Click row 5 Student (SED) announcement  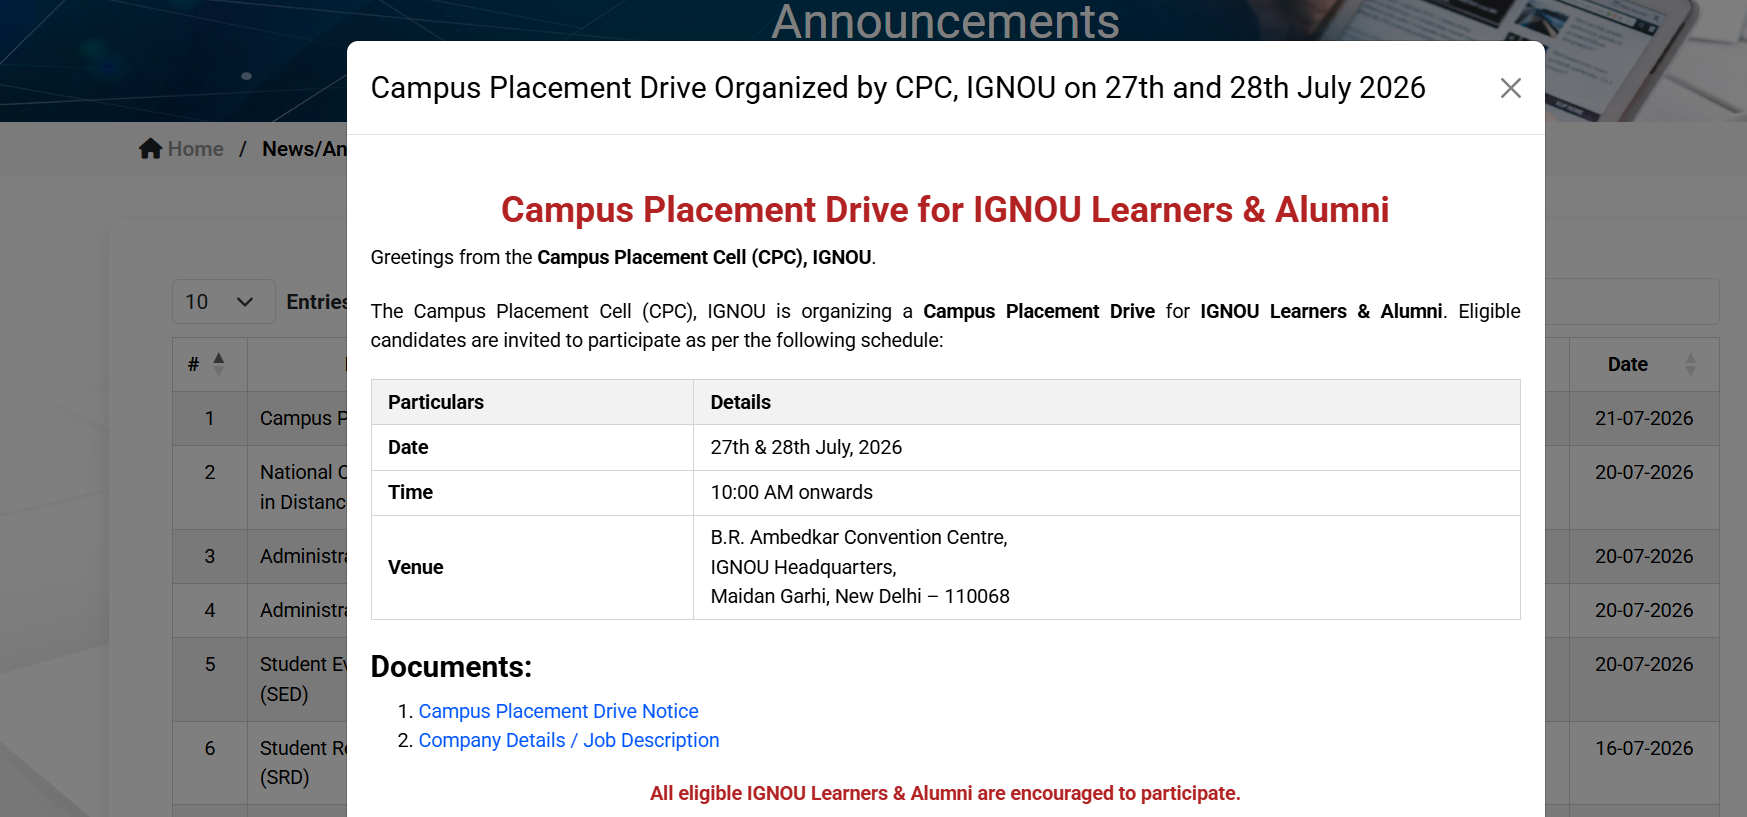[303, 679]
